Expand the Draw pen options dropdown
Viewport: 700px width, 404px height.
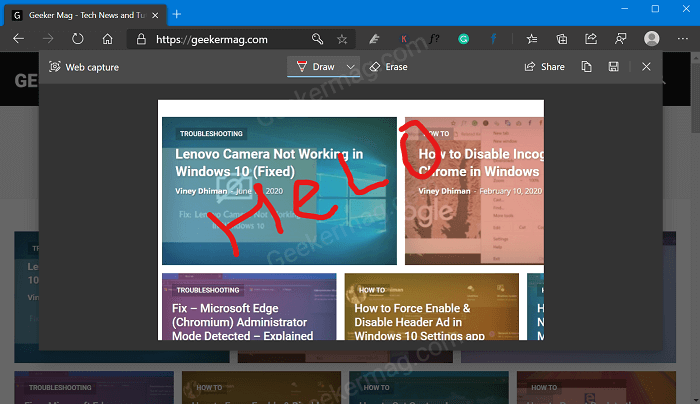click(351, 67)
